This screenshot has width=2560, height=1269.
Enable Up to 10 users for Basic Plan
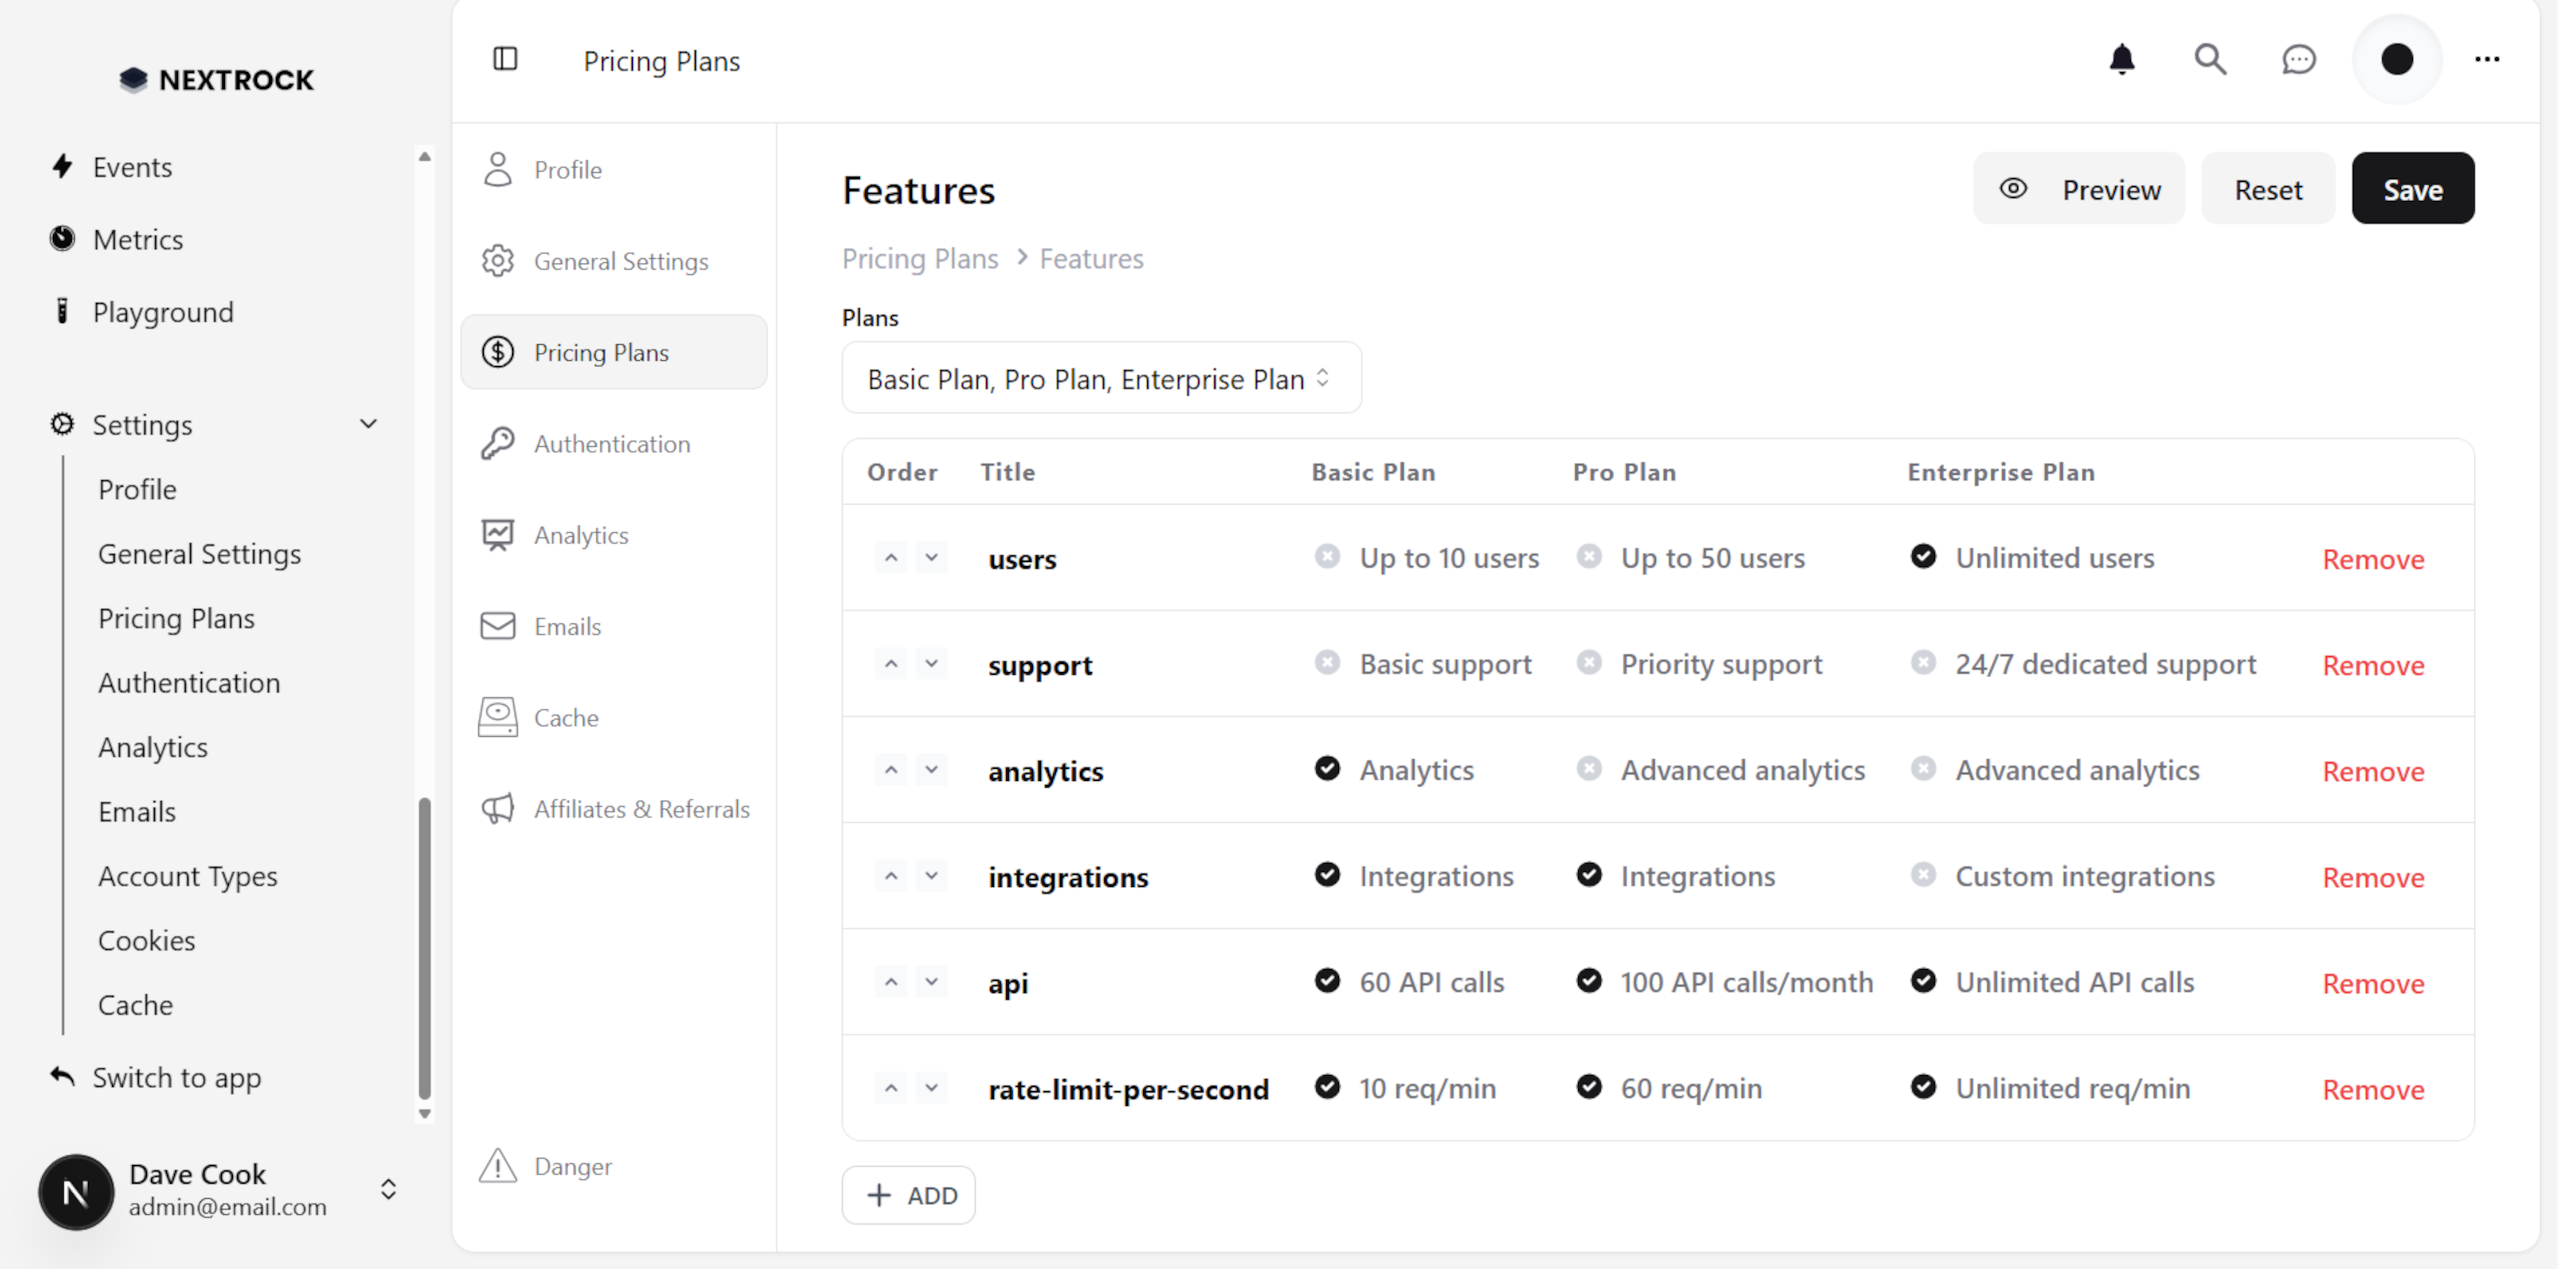(x=1327, y=556)
